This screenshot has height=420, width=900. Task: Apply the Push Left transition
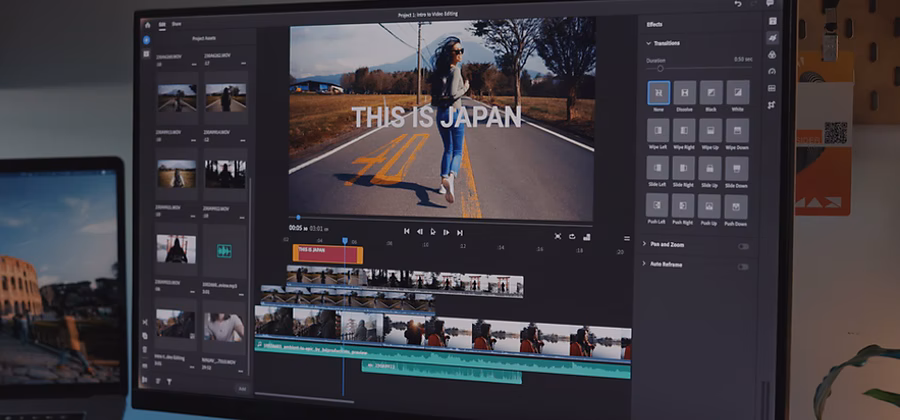657,205
